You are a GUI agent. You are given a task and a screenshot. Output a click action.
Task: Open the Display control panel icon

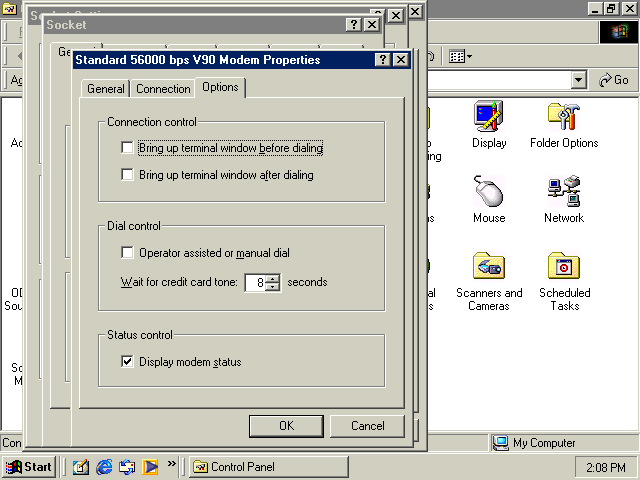(489, 124)
